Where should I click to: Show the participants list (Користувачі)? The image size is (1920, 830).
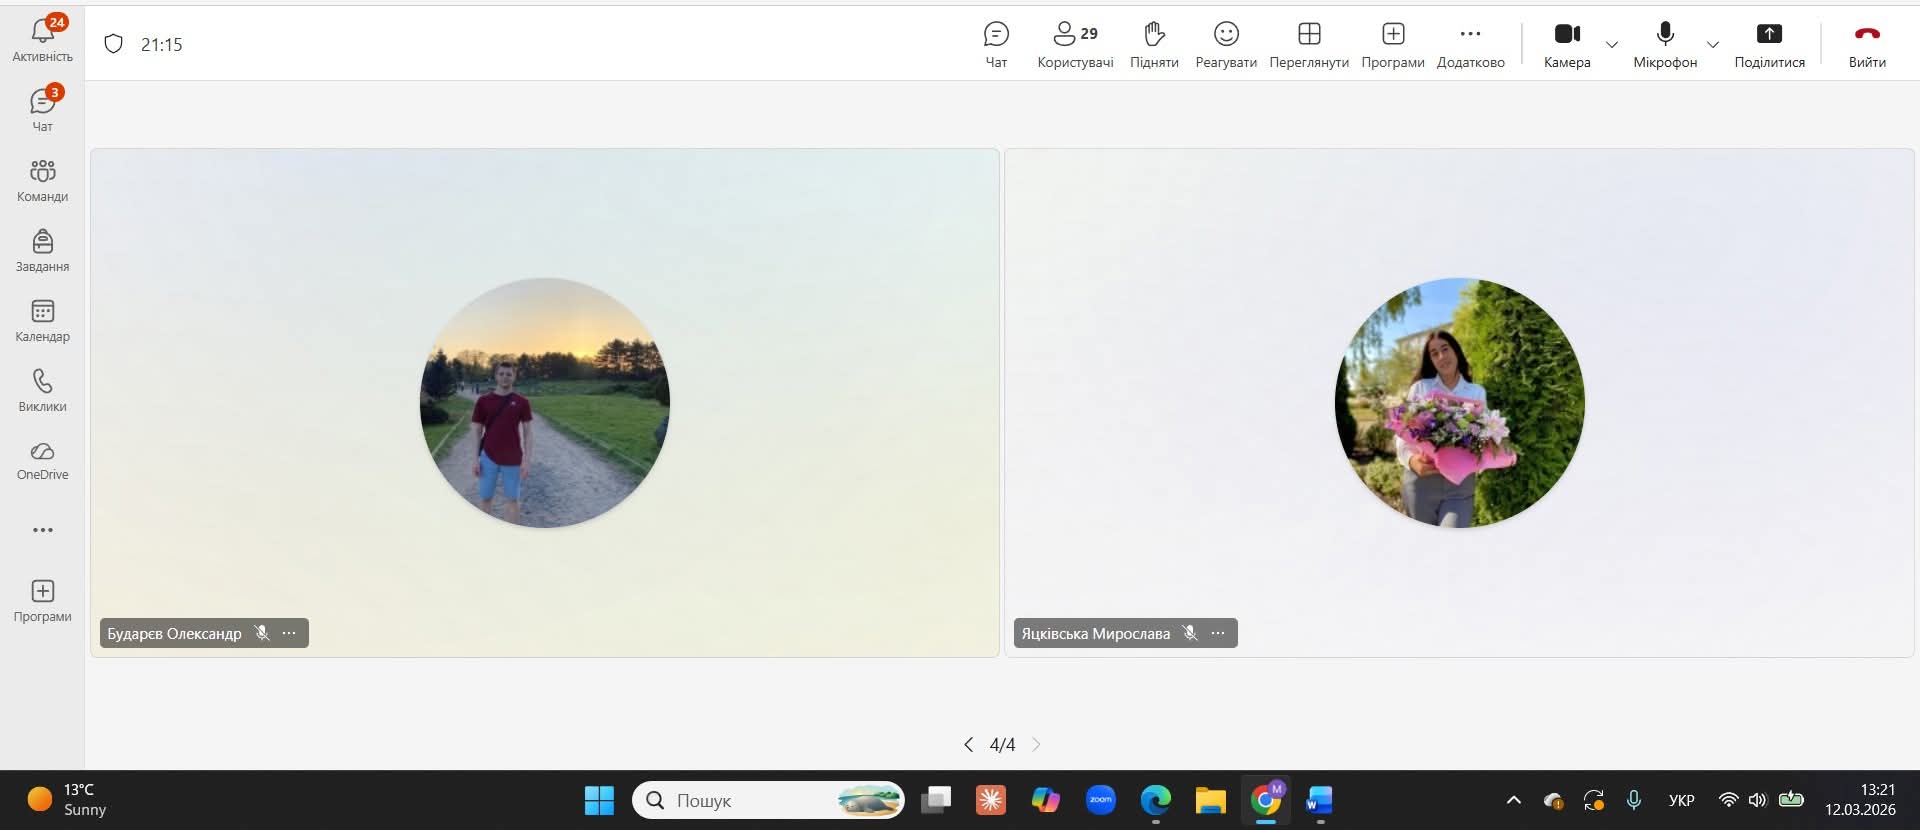click(1075, 44)
